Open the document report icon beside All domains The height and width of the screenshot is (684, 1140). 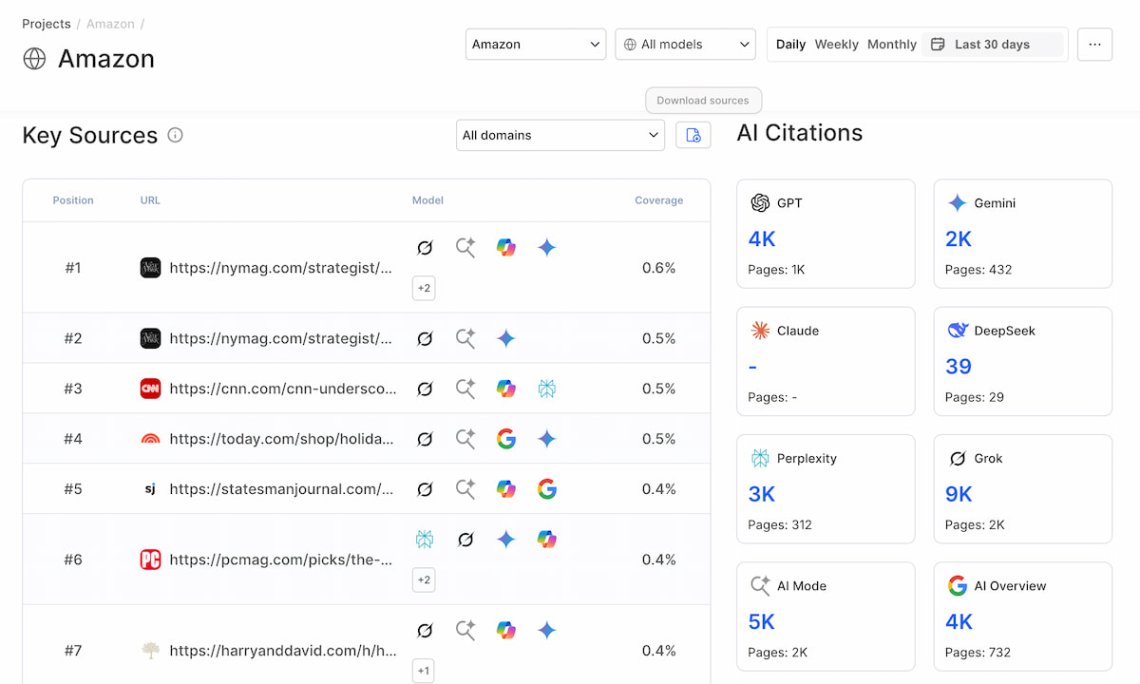(x=692, y=135)
